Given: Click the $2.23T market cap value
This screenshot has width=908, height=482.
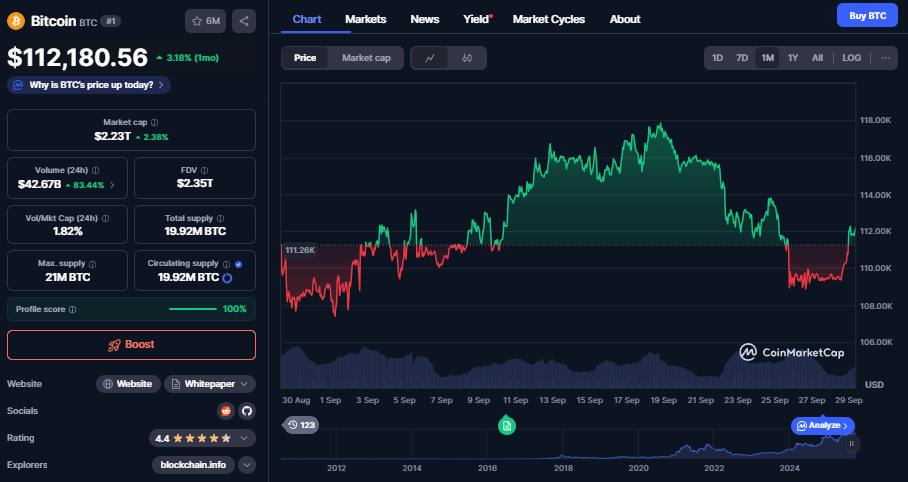Looking at the screenshot, I should pos(112,137).
